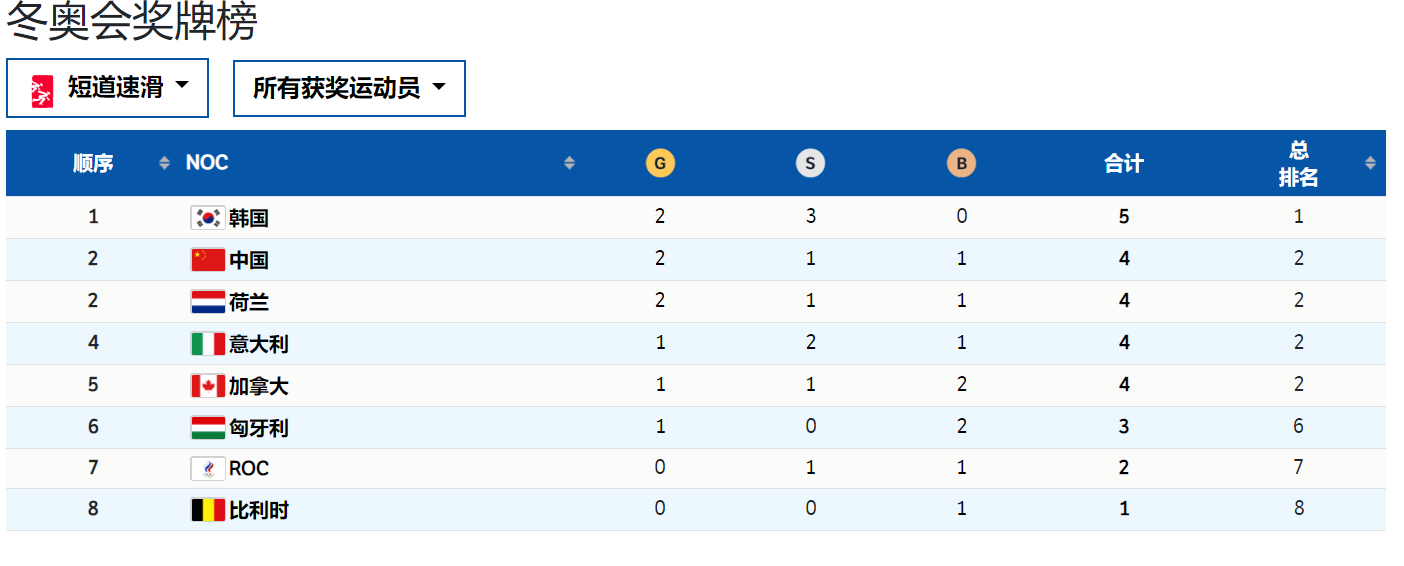Click the 合计 column header
Image resolution: width=1404 pixels, height=566 pixels.
(x=1124, y=163)
